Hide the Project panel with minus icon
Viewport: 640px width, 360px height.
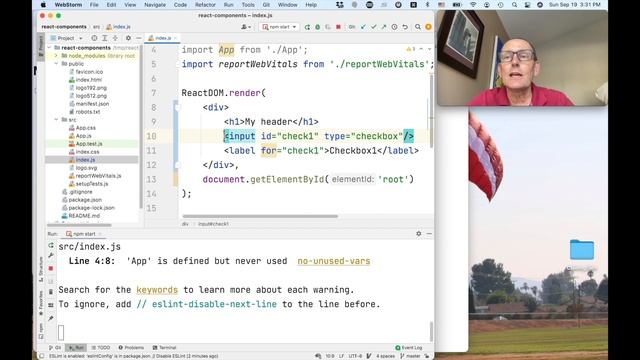tap(138, 38)
